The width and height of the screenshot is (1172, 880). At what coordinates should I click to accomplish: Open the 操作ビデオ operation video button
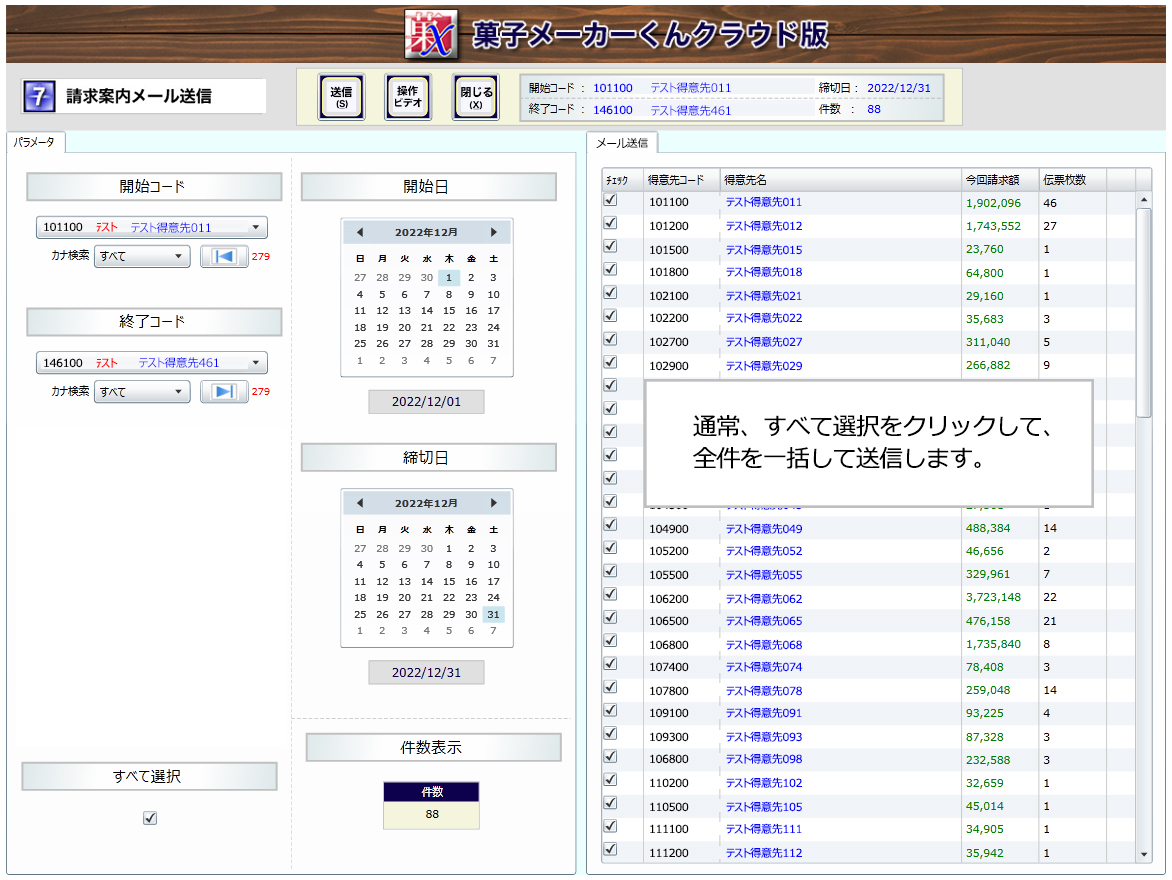click(x=408, y=97)
